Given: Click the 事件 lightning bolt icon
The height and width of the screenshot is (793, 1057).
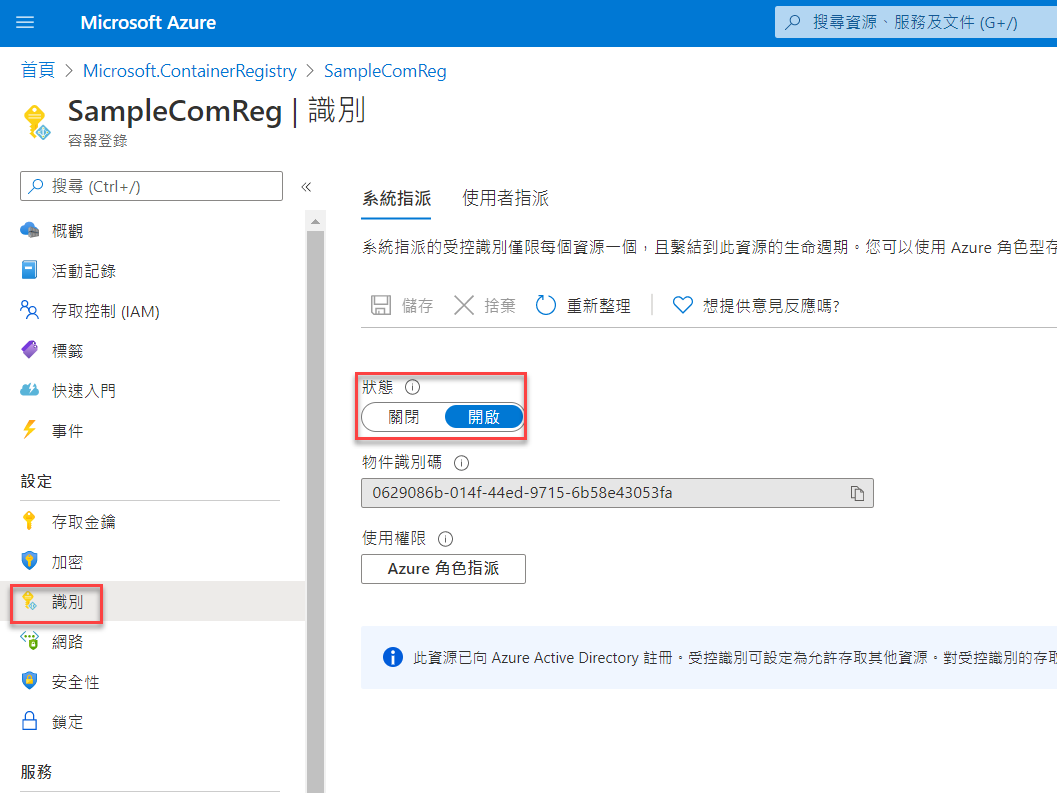Looking at the screenshot, I should pos(30,430).
